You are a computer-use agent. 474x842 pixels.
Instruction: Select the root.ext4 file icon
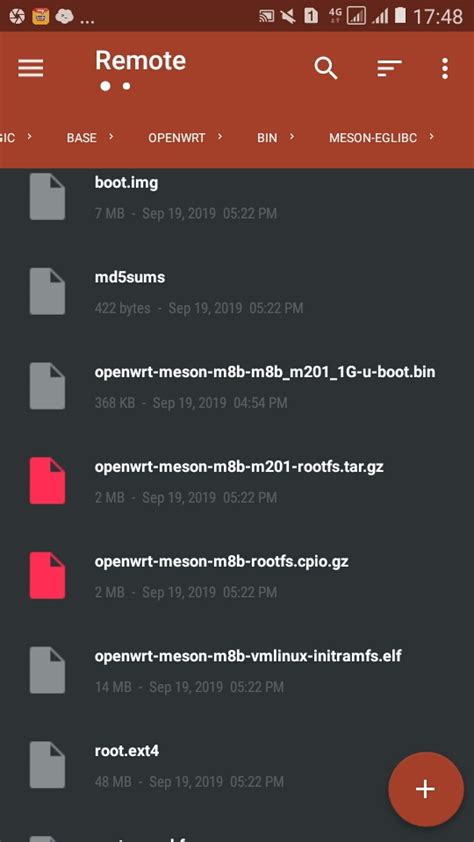click(47, 765)
